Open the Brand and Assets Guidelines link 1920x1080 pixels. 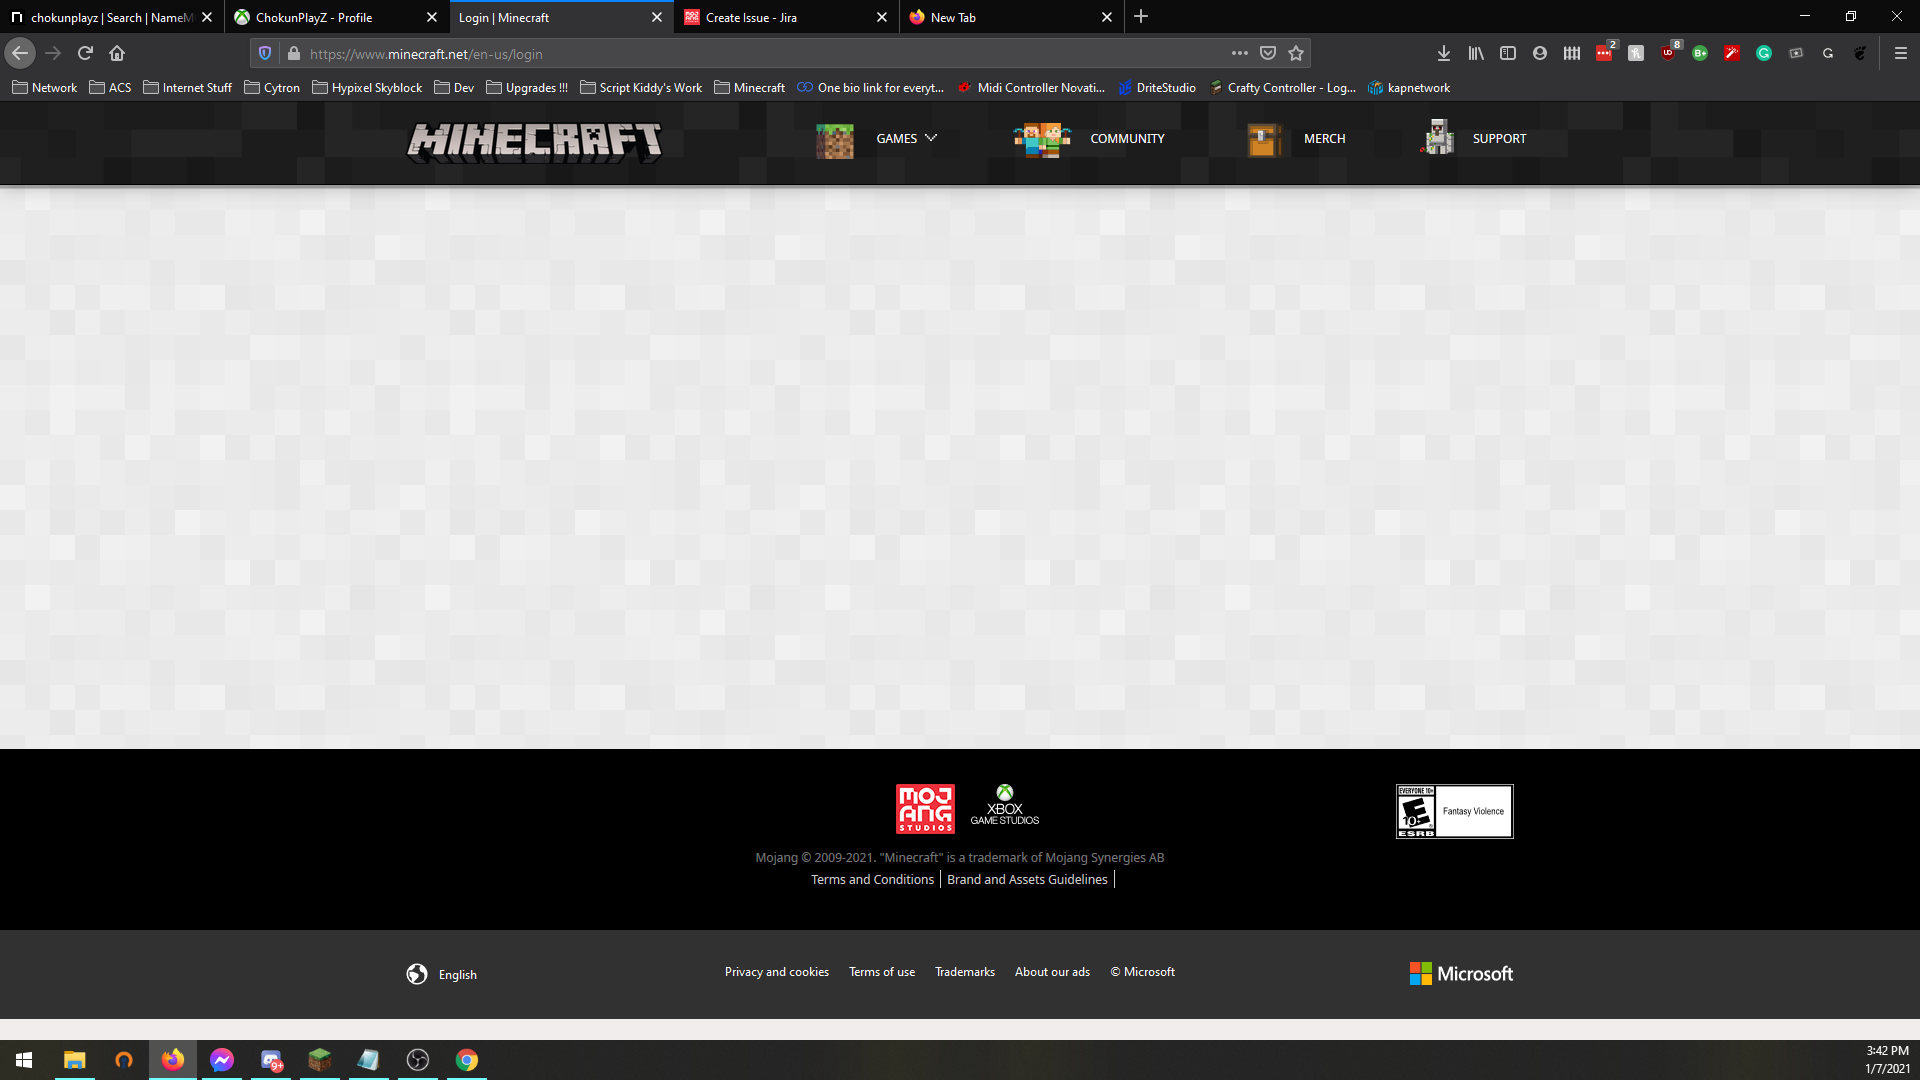click(x=1027, y=880)
